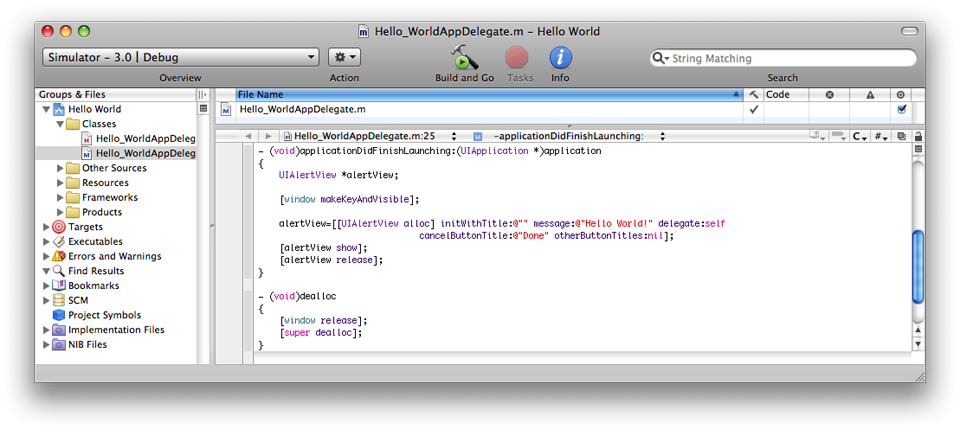Open the breakpoints popup in editor navigation bar
960x430 pixels.
(x=838, y=136)
